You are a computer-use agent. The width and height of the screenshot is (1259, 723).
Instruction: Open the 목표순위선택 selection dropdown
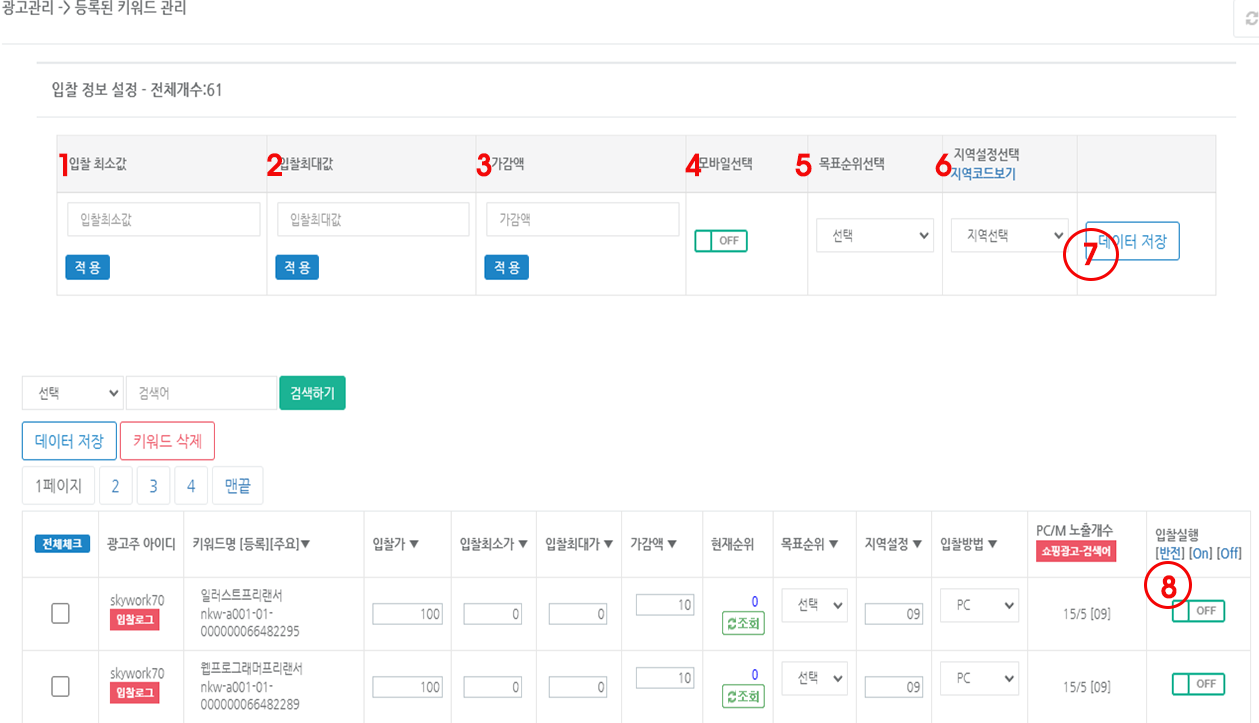coord(874,236)
